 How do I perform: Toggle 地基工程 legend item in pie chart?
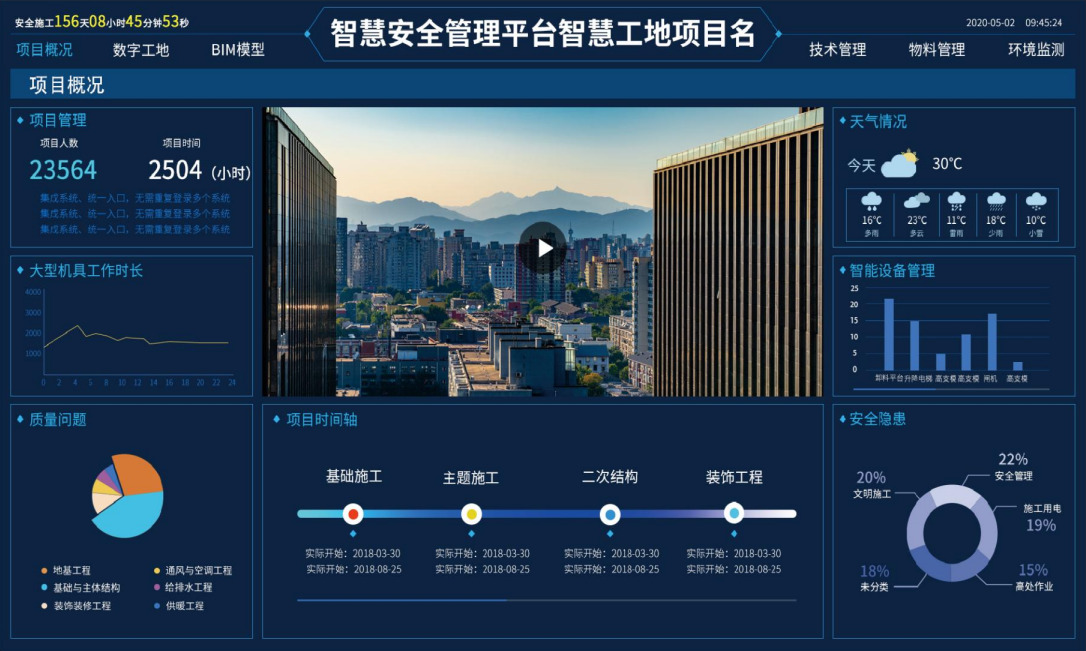(70, 570)
